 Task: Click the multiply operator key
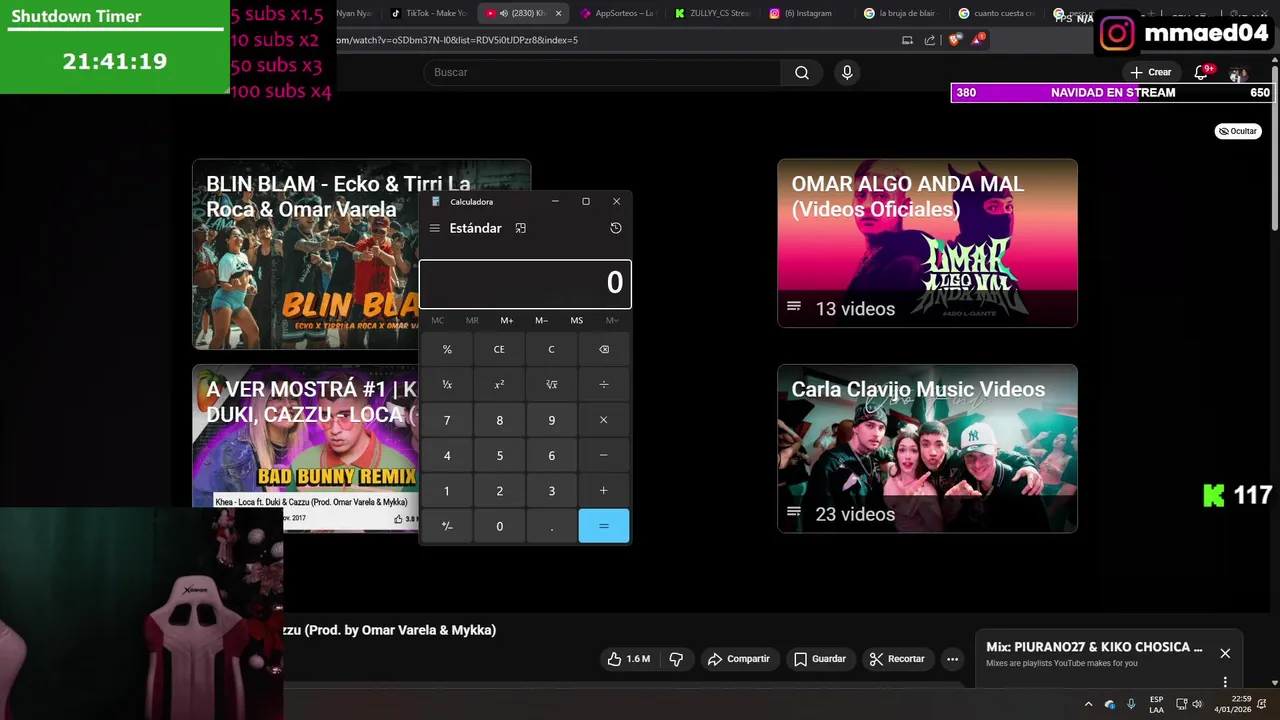(603, 420)
